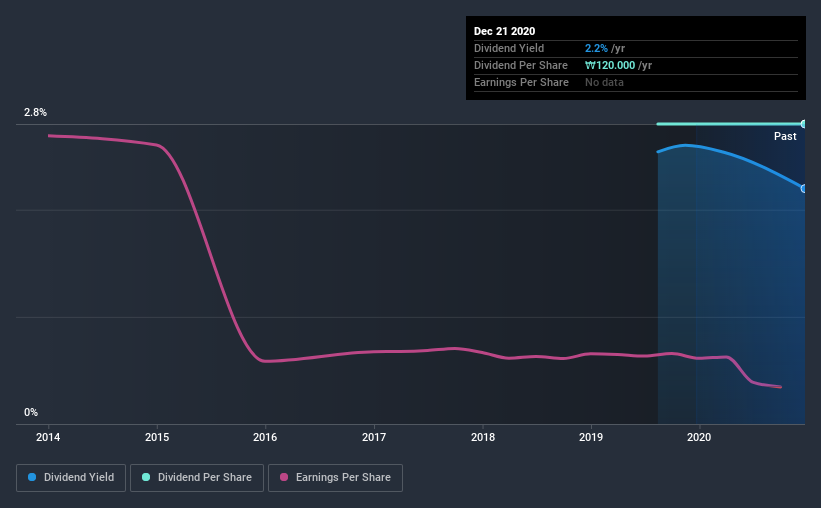Screen dimensions: 821x508
Task: Click the Dec 21 2020 tooltip header
Action: coord(504,31)
